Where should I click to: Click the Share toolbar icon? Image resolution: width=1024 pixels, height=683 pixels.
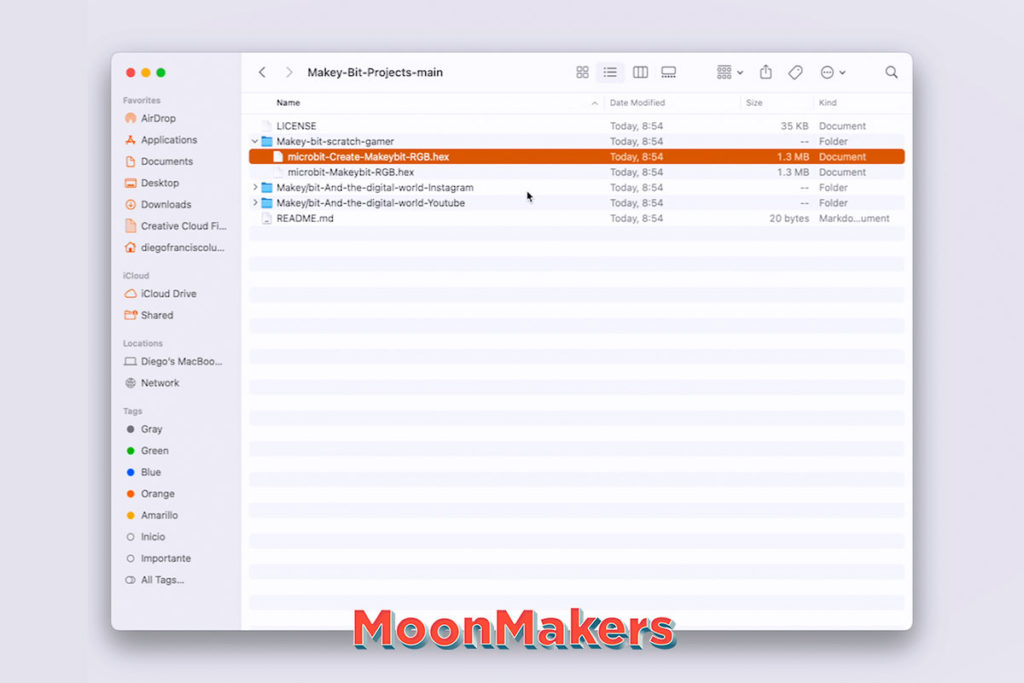(766, 73)
